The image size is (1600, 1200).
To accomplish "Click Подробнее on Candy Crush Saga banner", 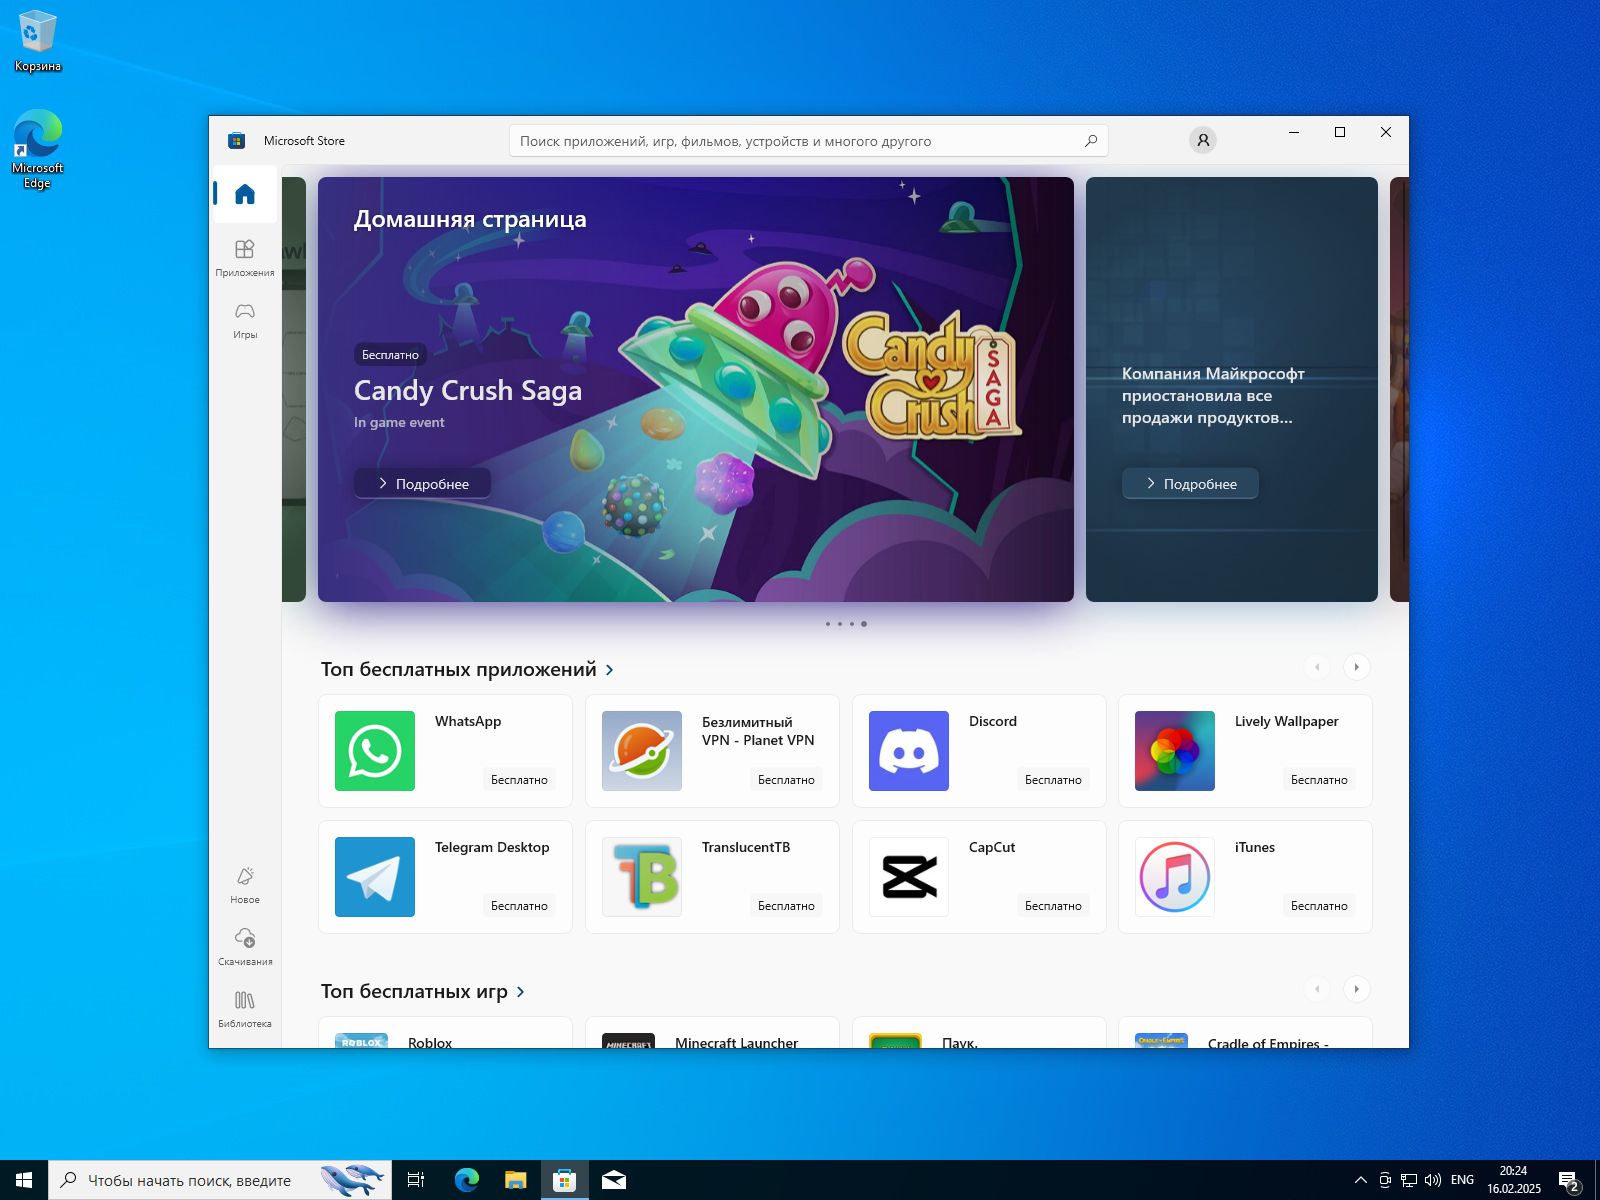I will (422, 483).
